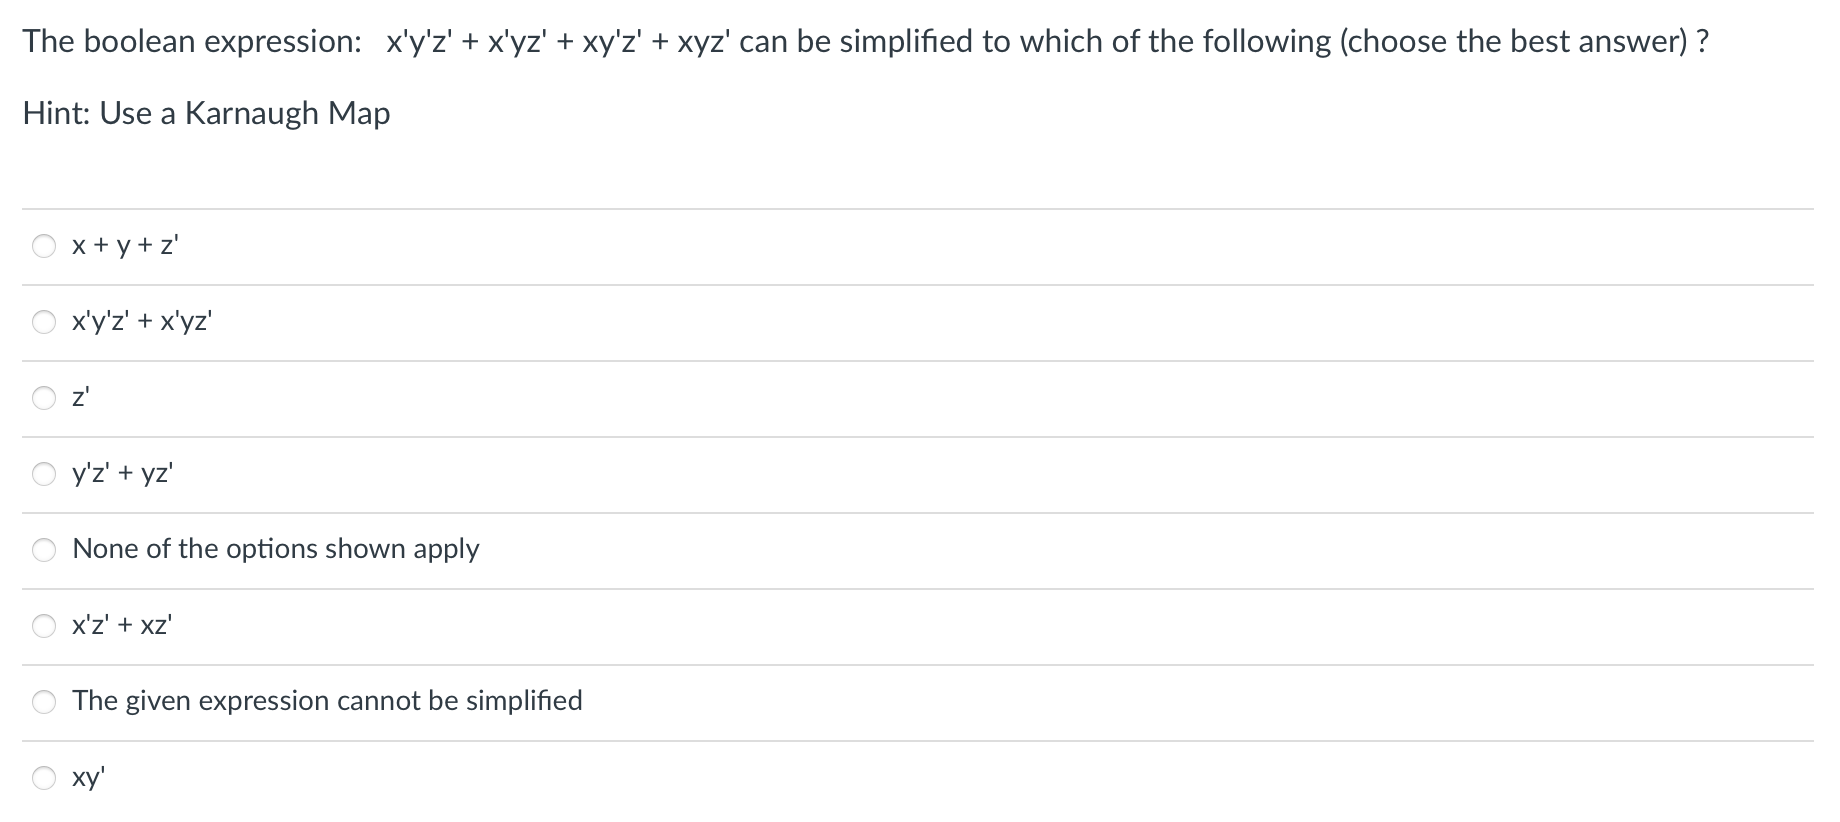Click the answer text "x'z' + xz'"
1840x822 pixels.
121,625
